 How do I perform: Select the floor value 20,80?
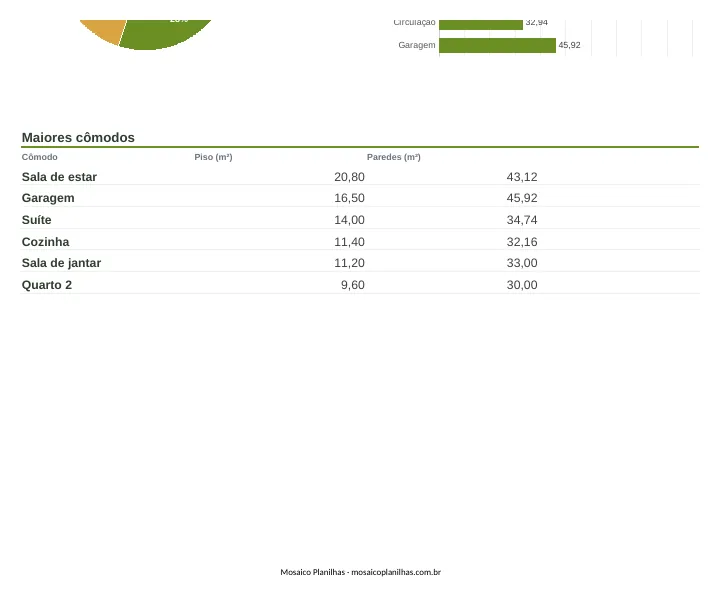tap(349, 177)
